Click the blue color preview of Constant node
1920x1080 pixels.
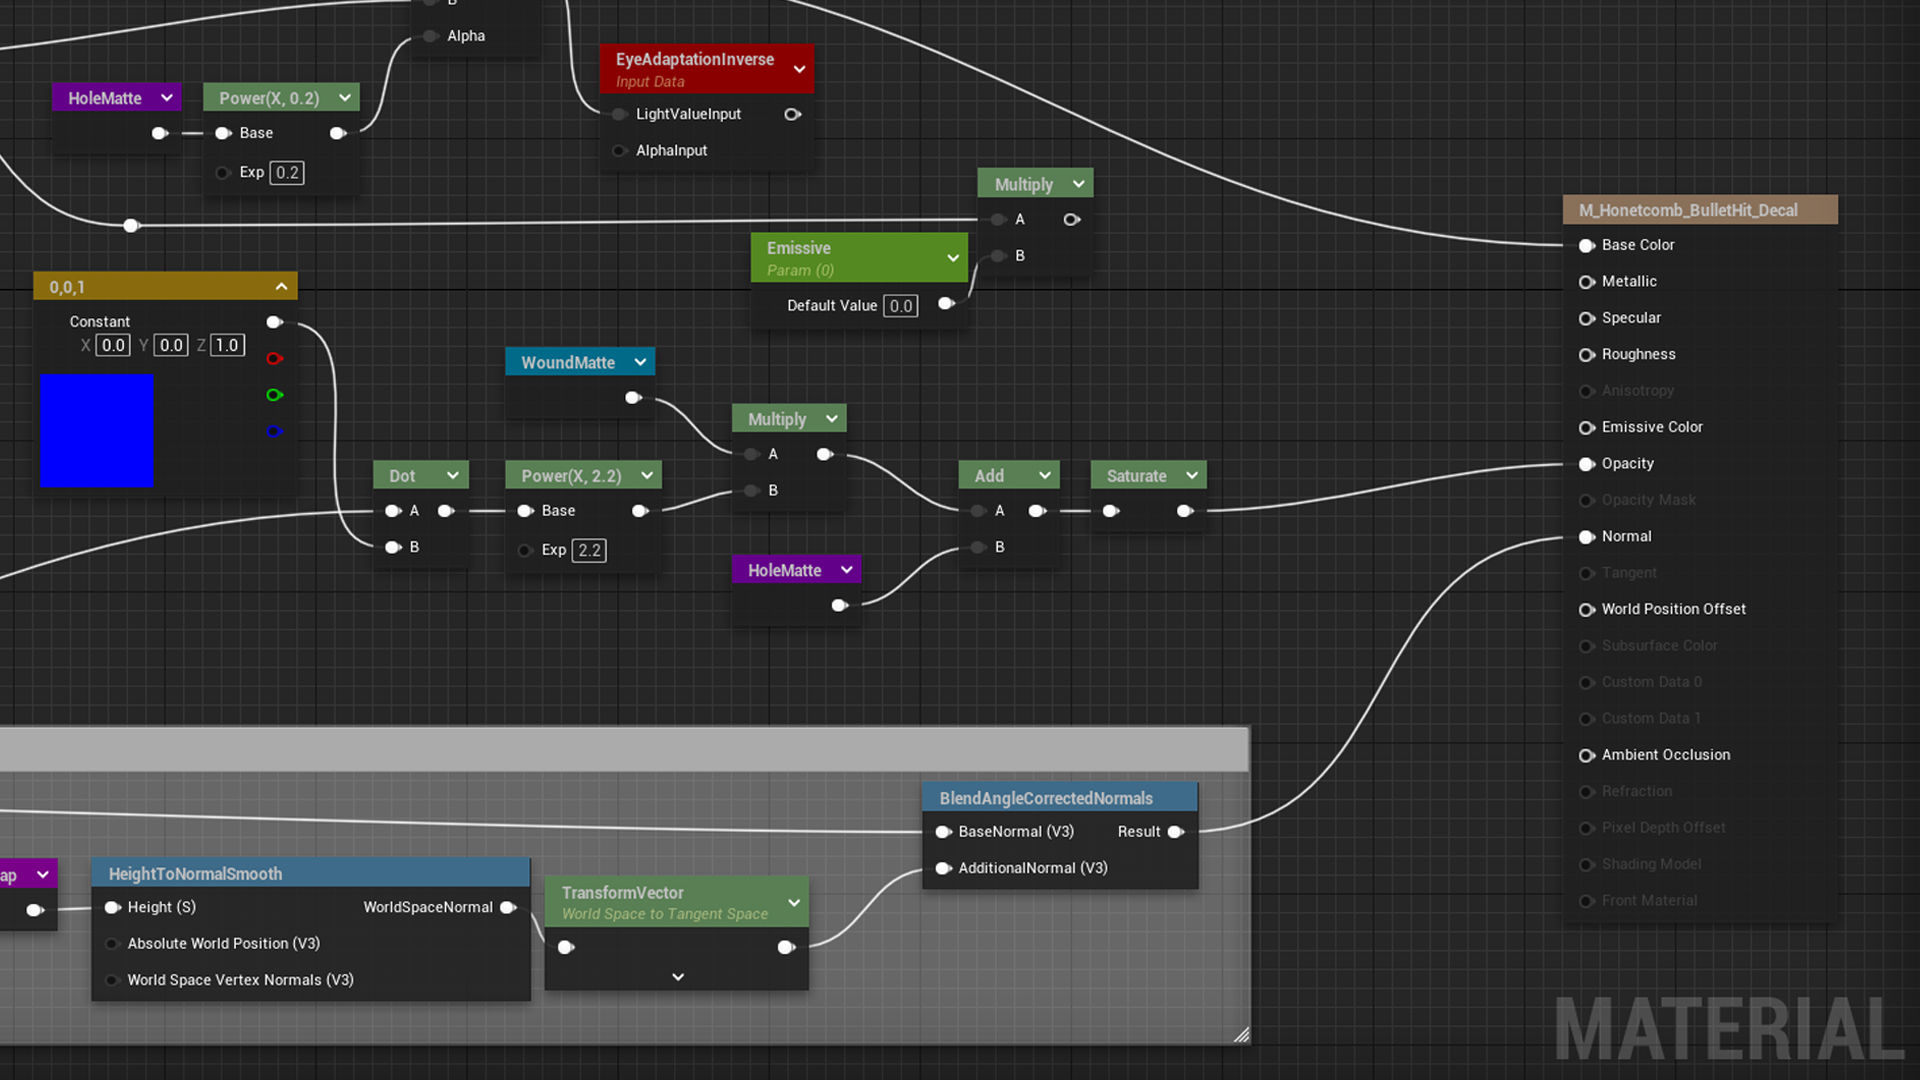(x=97, y=431)
